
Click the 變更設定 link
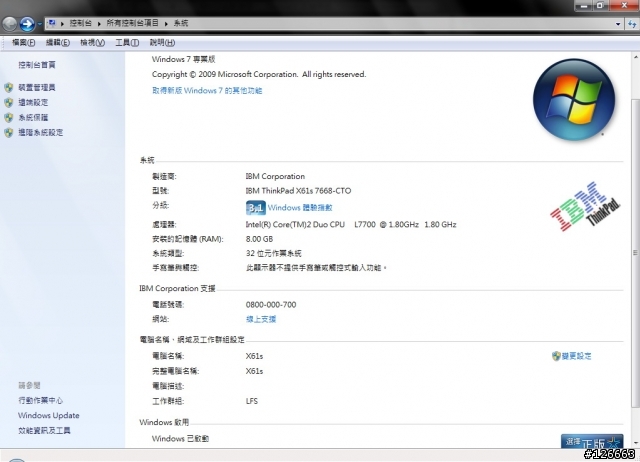[x=576, y=356]
